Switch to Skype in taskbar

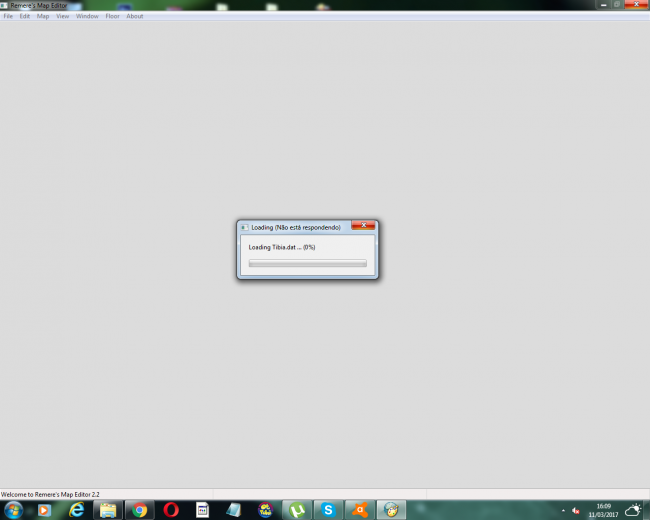pos(328,510)
